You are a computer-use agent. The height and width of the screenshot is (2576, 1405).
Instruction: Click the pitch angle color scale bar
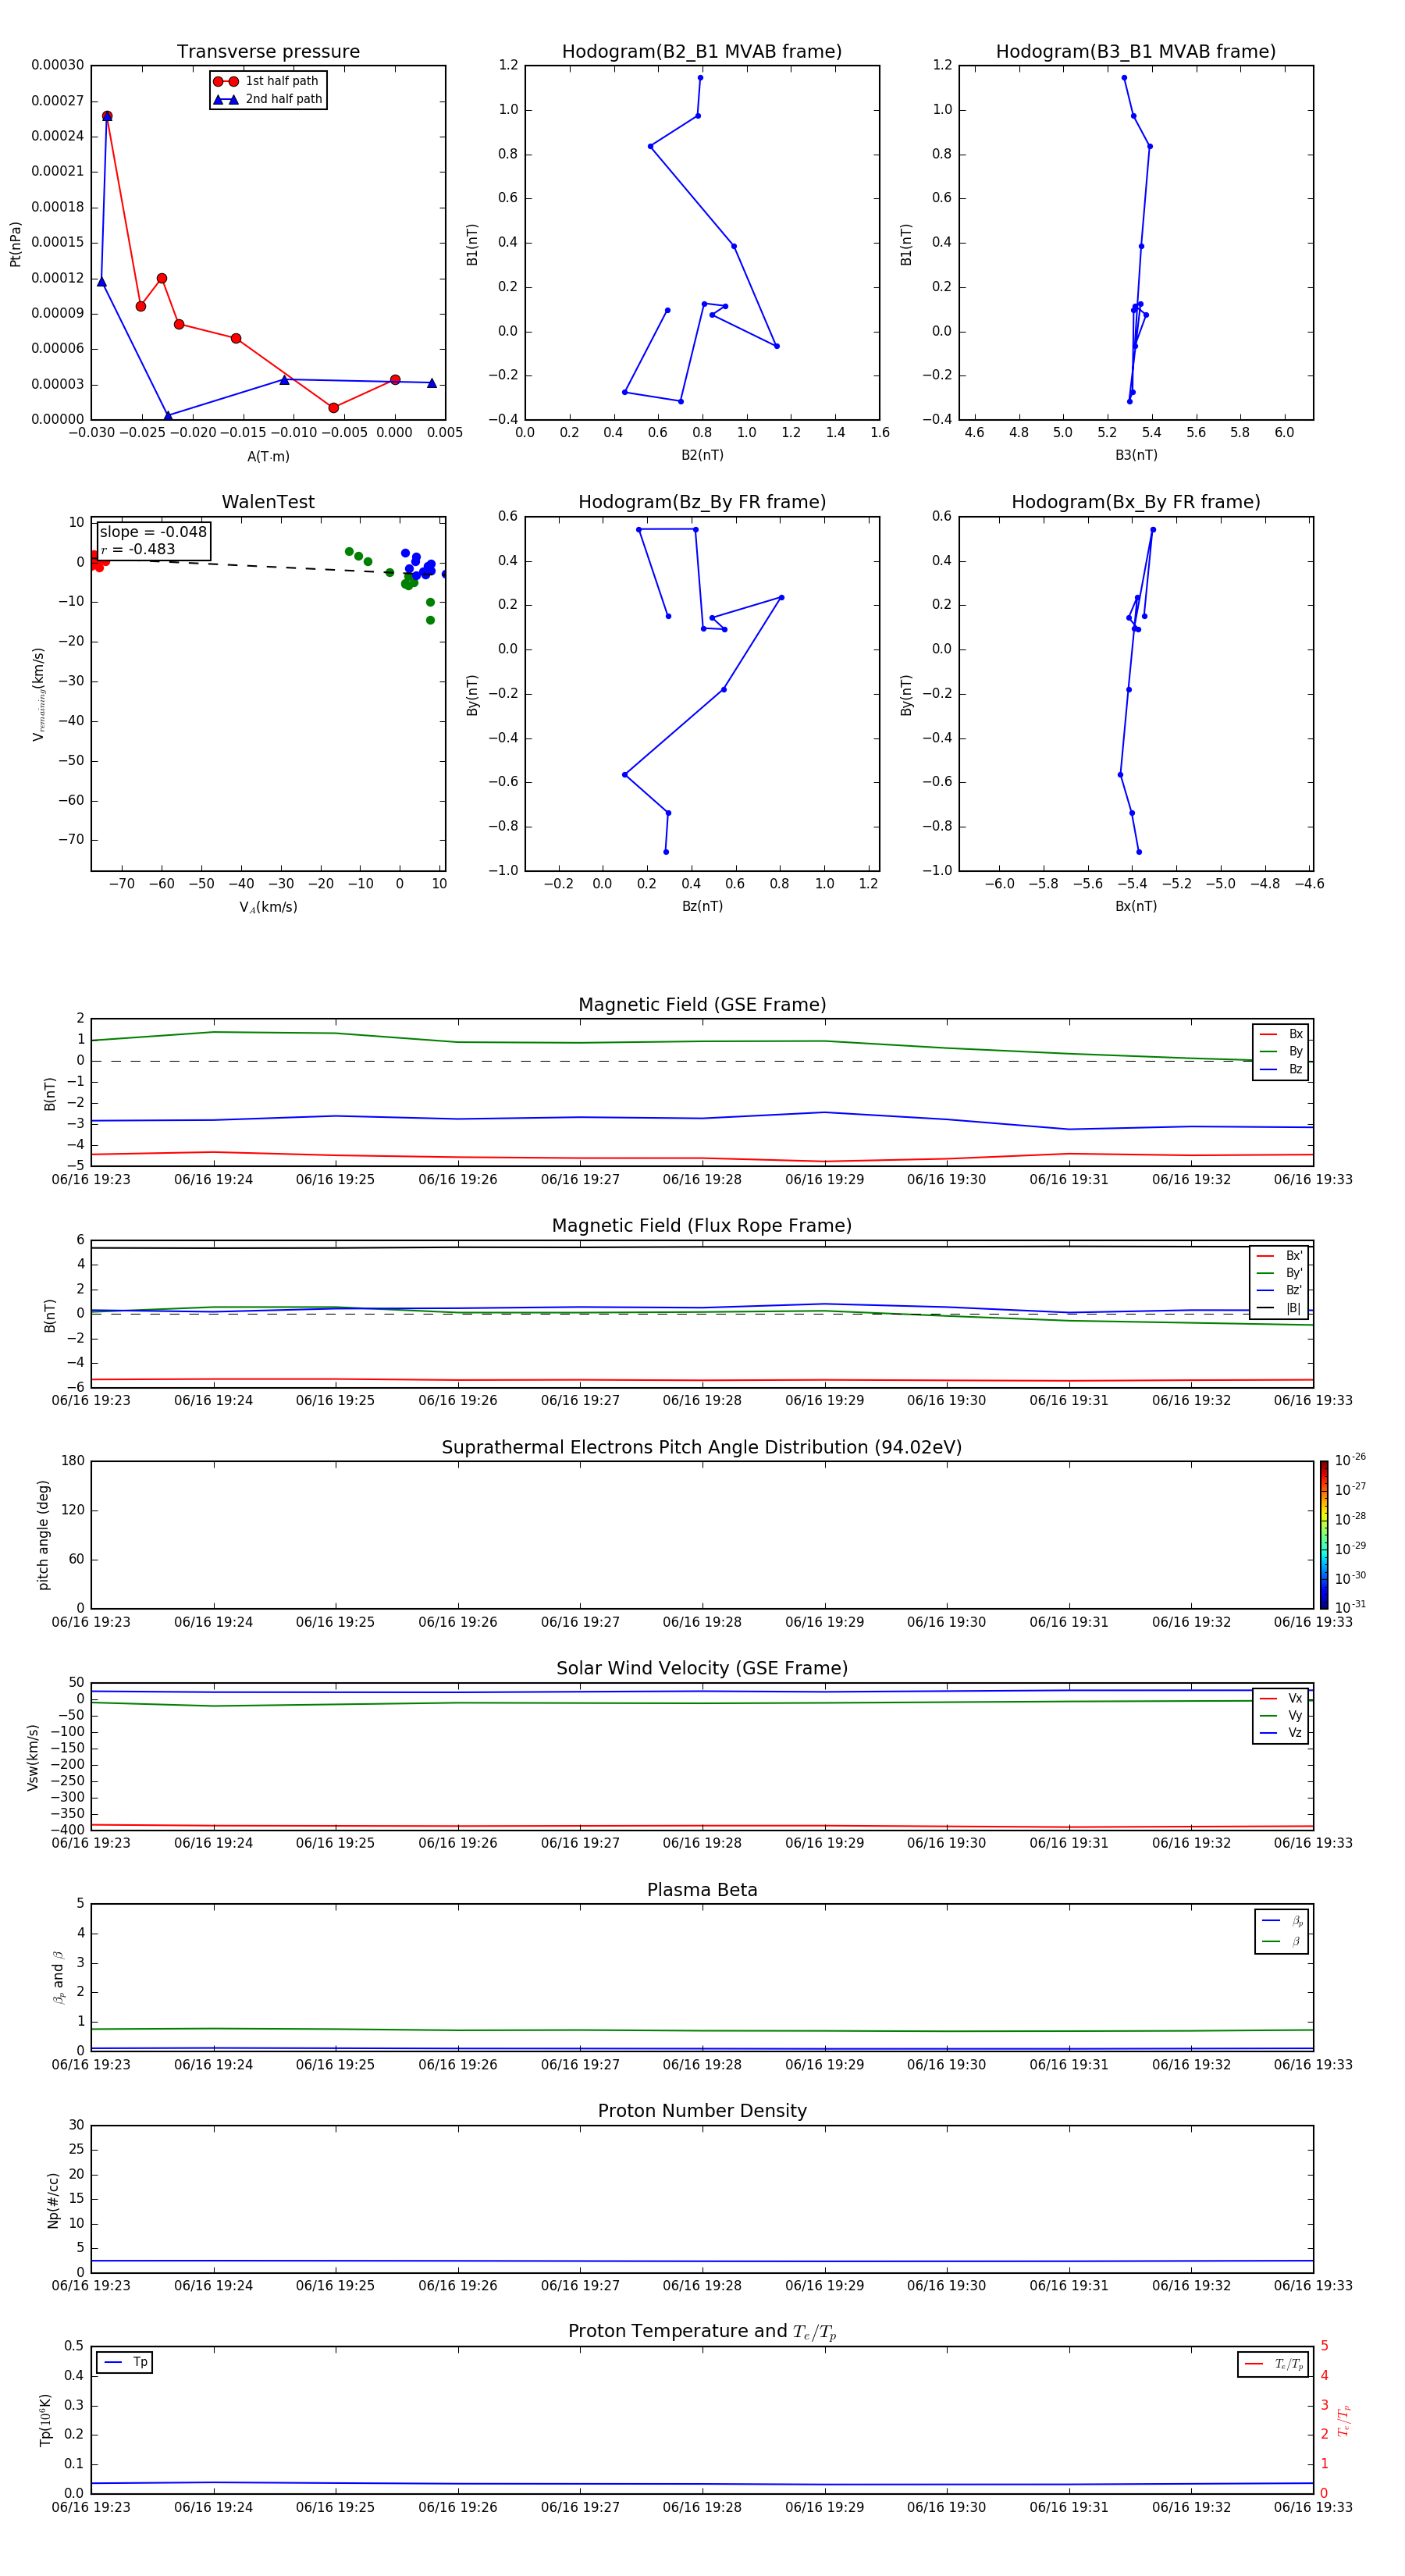[x=1324, y=1534]
